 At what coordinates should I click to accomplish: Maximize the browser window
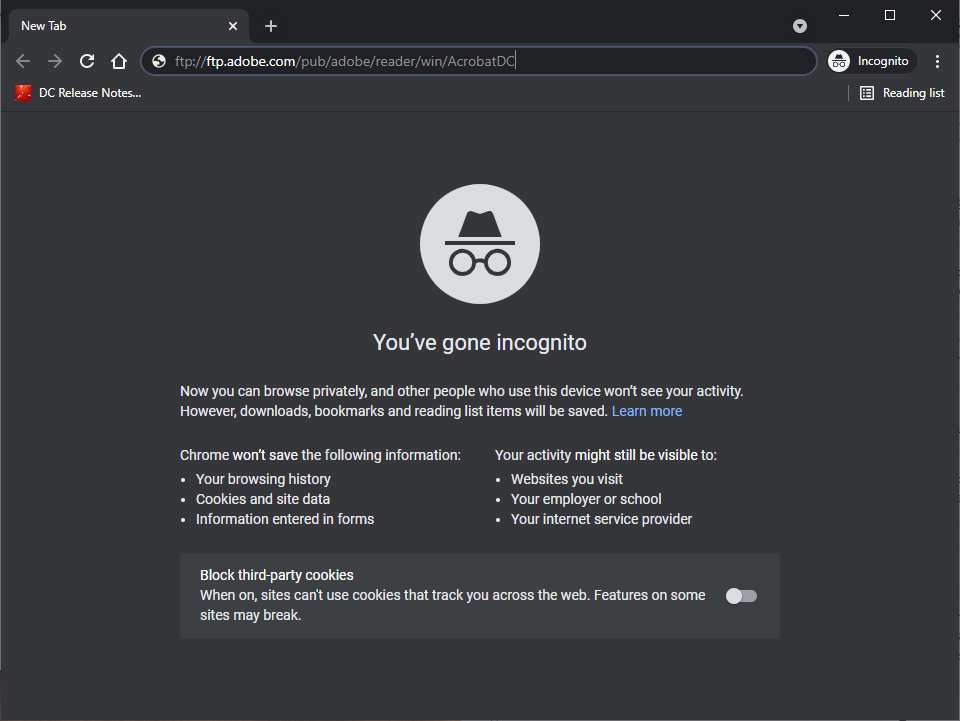(x=890, y=15)
